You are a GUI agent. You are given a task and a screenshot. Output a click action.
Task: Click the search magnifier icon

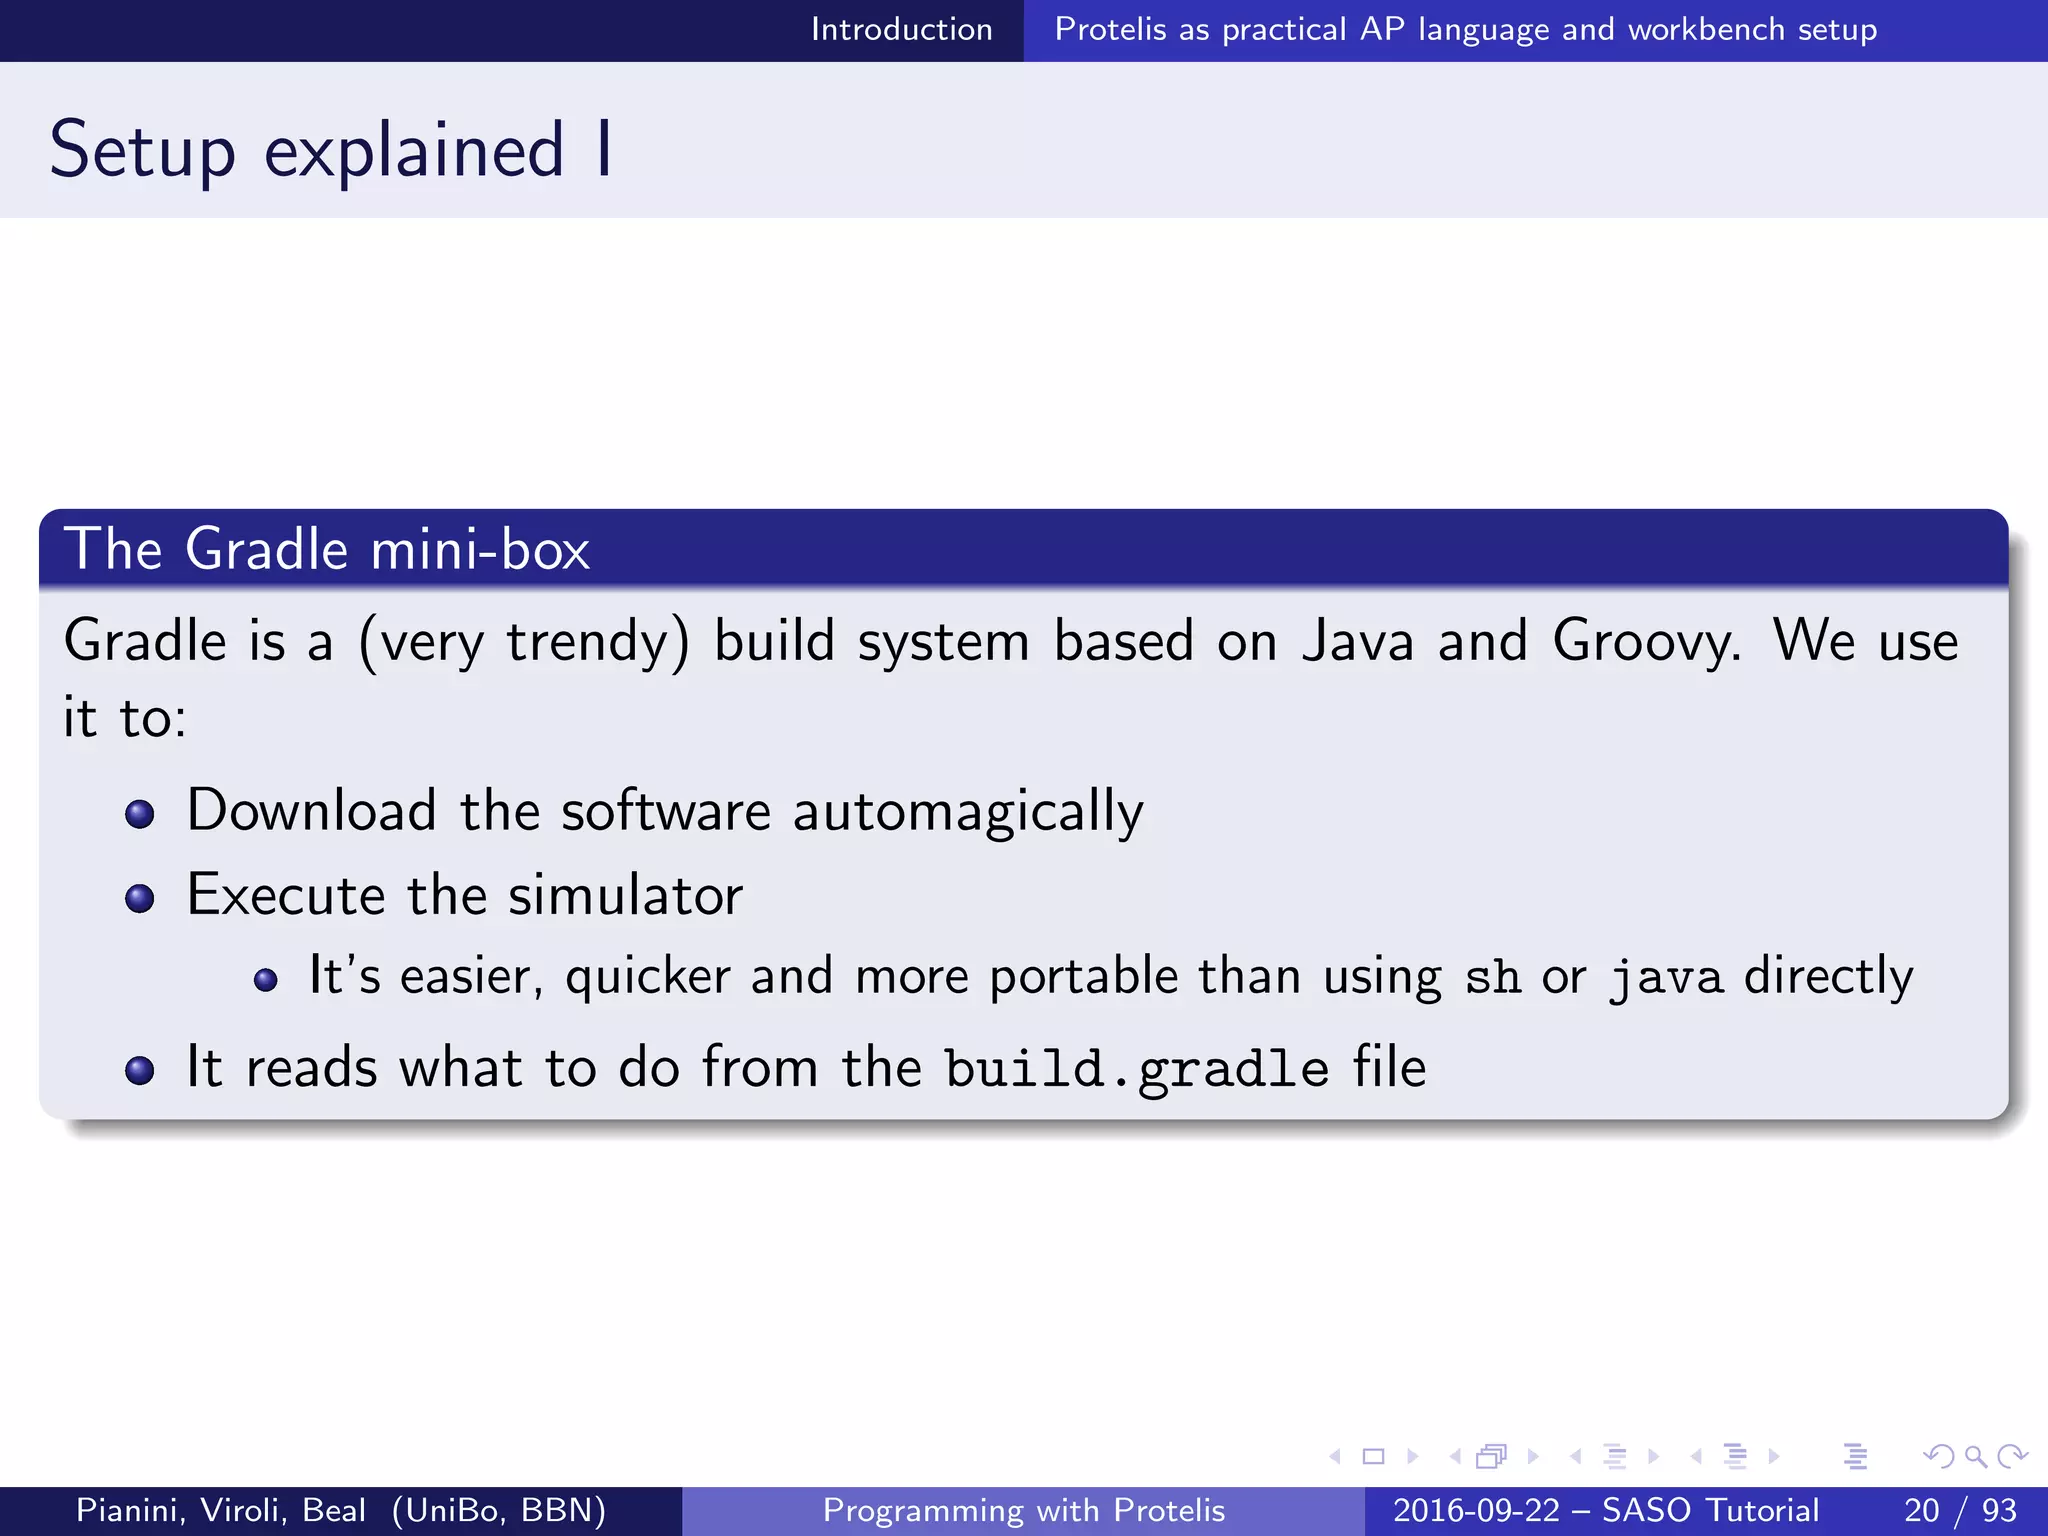(x=1975, y=1457)
